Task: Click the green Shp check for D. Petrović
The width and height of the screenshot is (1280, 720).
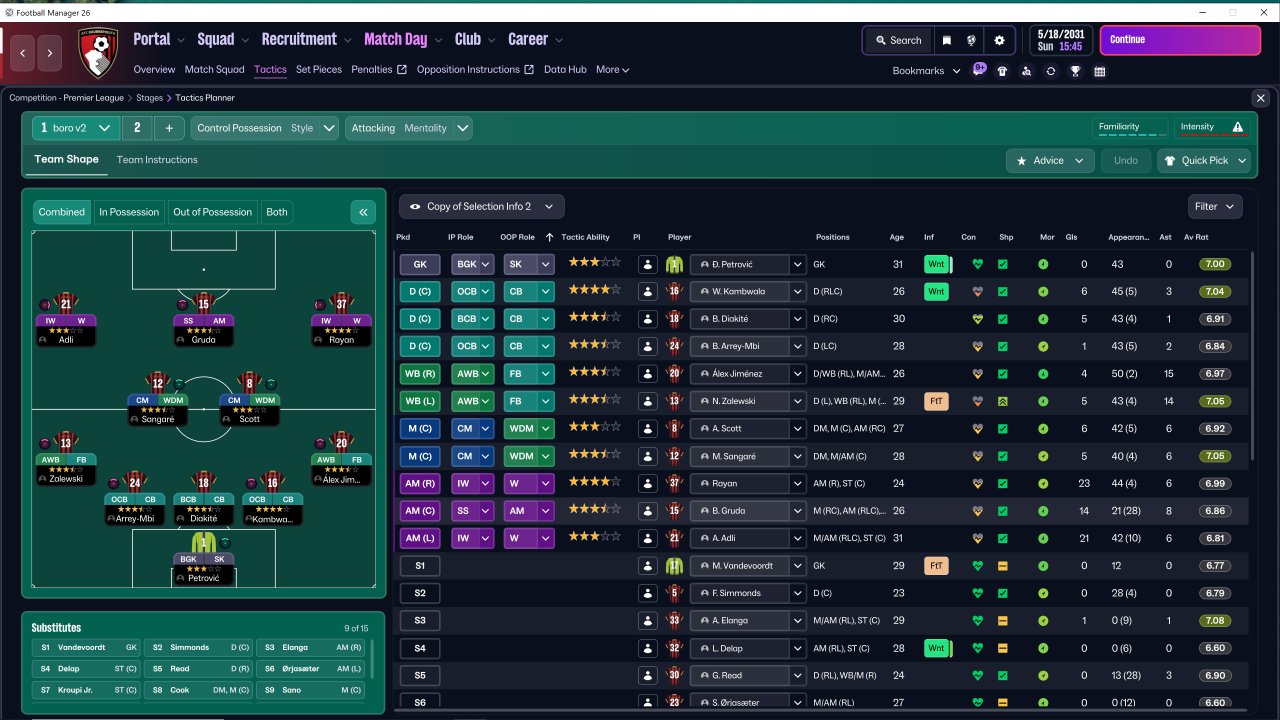Action: click(x=1003, y=265)
